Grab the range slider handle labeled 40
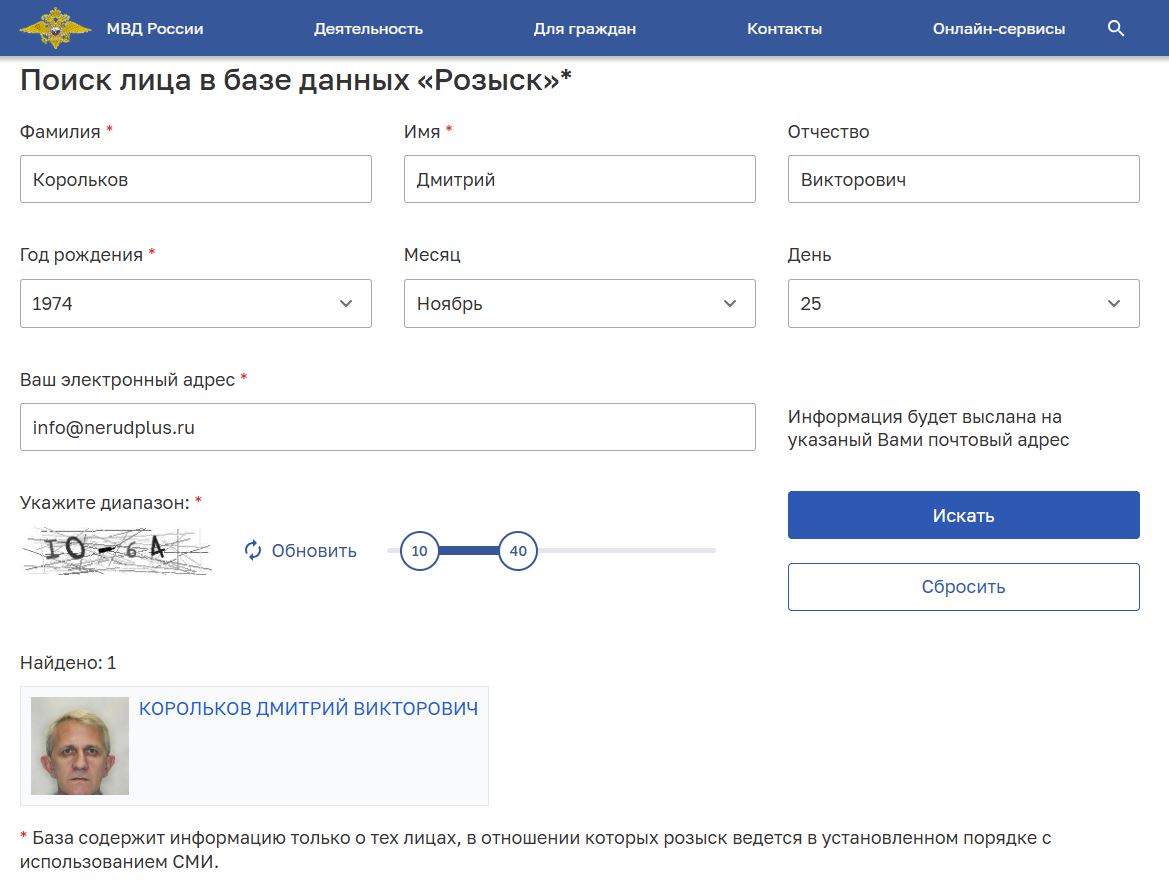Screen dimensions: 1169x883 point(518,551)
